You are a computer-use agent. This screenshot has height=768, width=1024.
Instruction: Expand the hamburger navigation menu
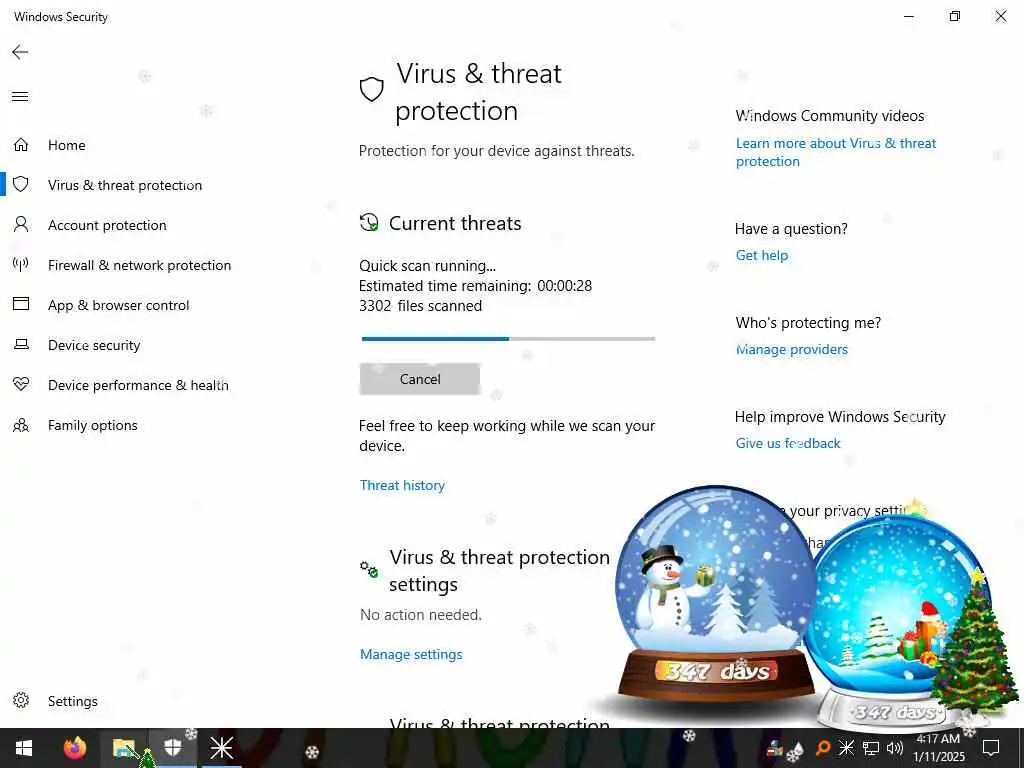20,97
